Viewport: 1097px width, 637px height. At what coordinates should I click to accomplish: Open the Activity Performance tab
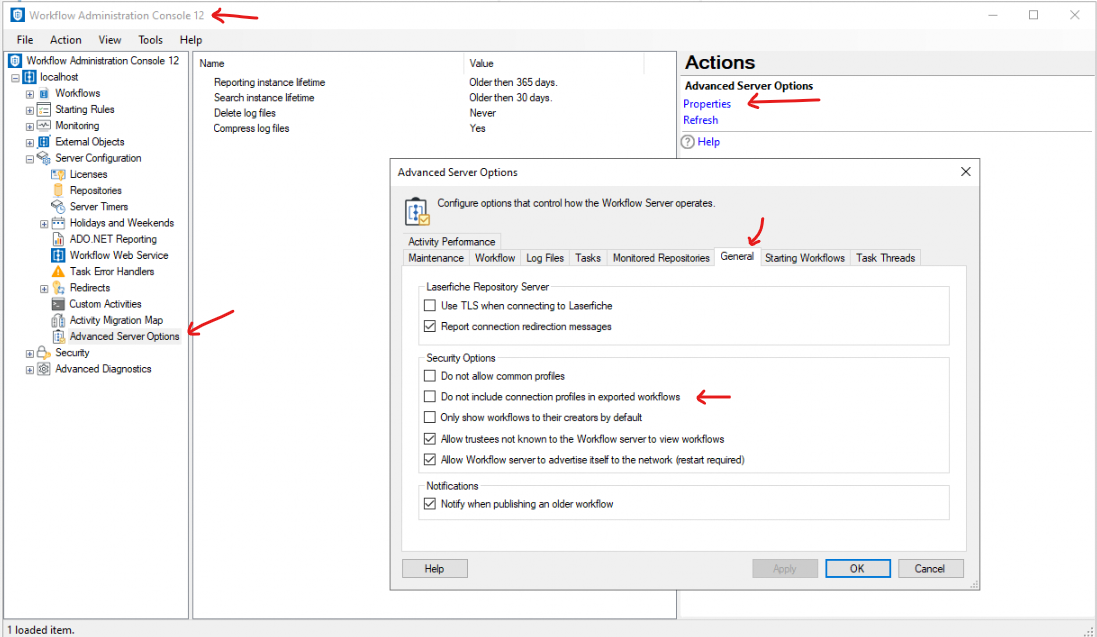pos(452,242)
